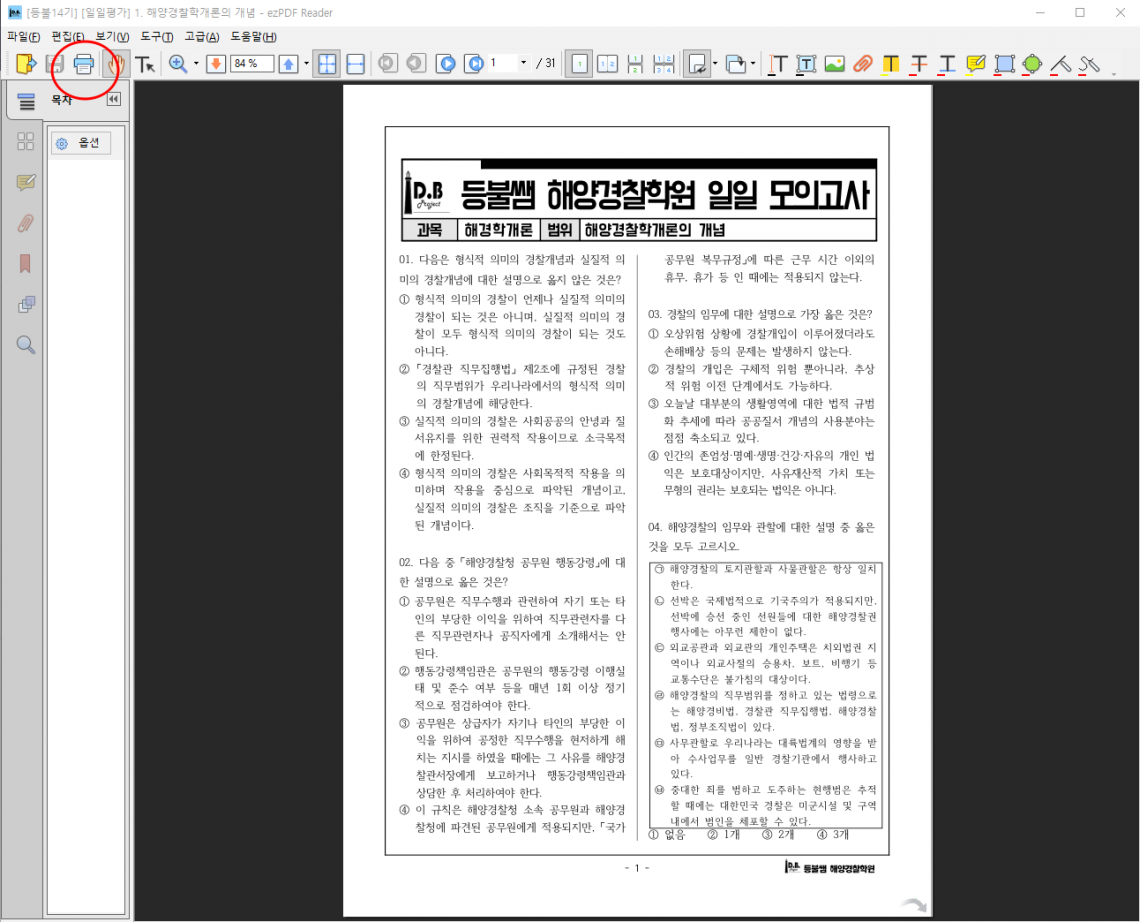This screenshot has width=1140, height=922.
Task: Go to the previous page
Action: click(x=416, y=64)
